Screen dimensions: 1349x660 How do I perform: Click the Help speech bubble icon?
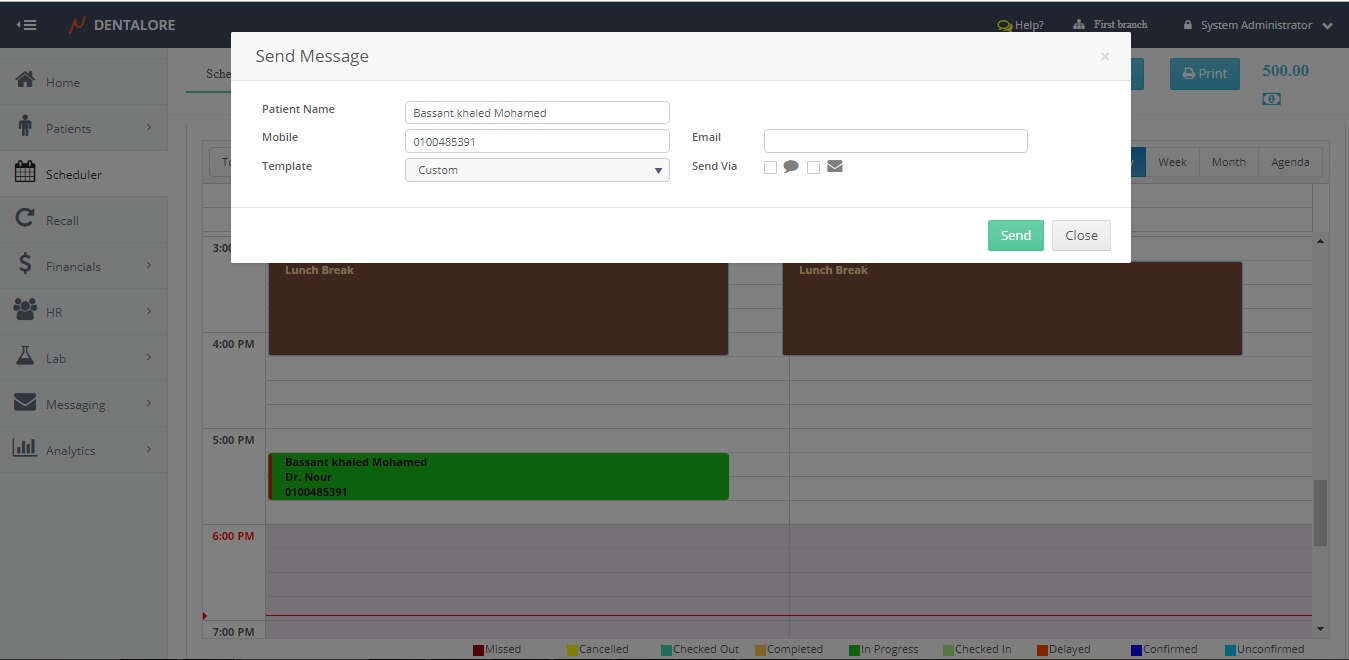click(1004, 26)
